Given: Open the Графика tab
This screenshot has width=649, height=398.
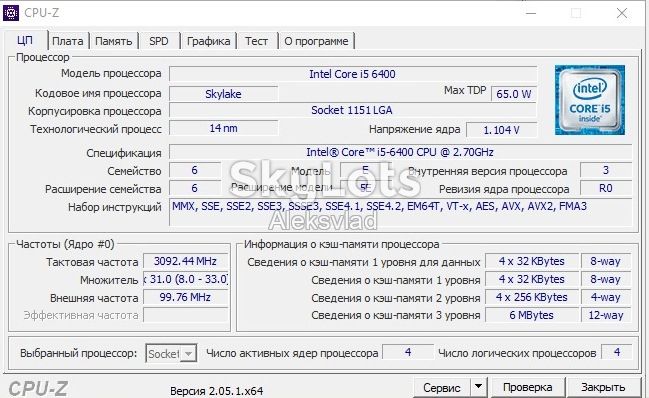Looking at the screenshot, I should coord(208,41).
